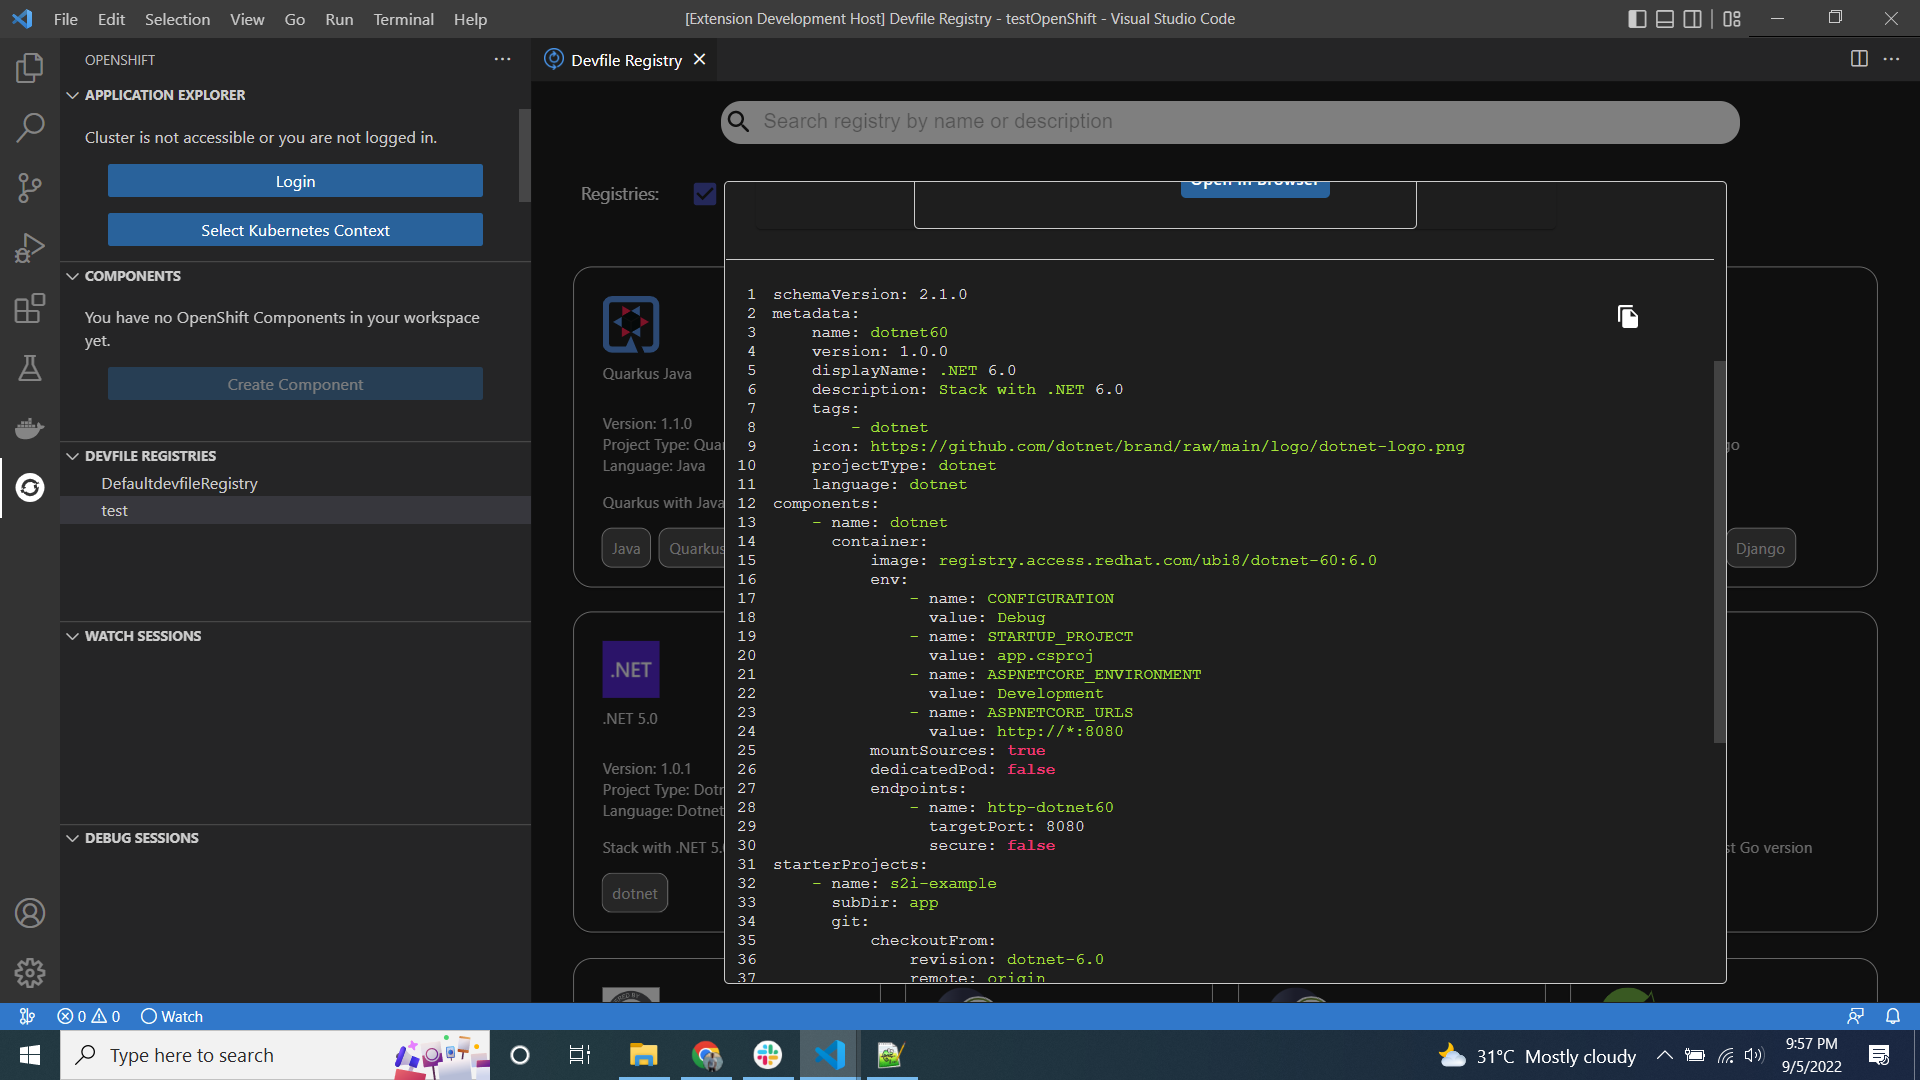Screen dimensions: 1920x1080
Task: Open the Terminal menu
Action: (403, 19)
